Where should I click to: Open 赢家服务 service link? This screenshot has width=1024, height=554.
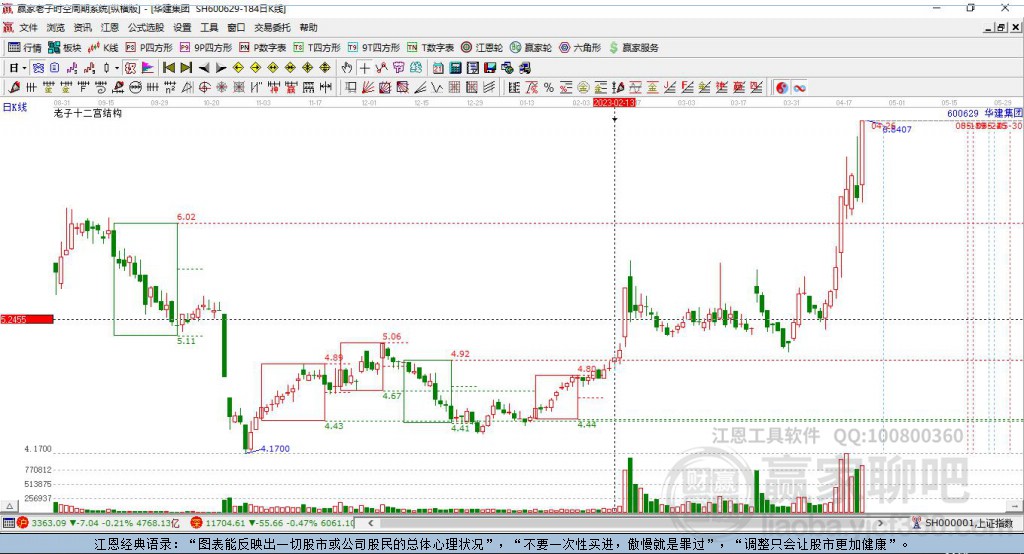634,48
